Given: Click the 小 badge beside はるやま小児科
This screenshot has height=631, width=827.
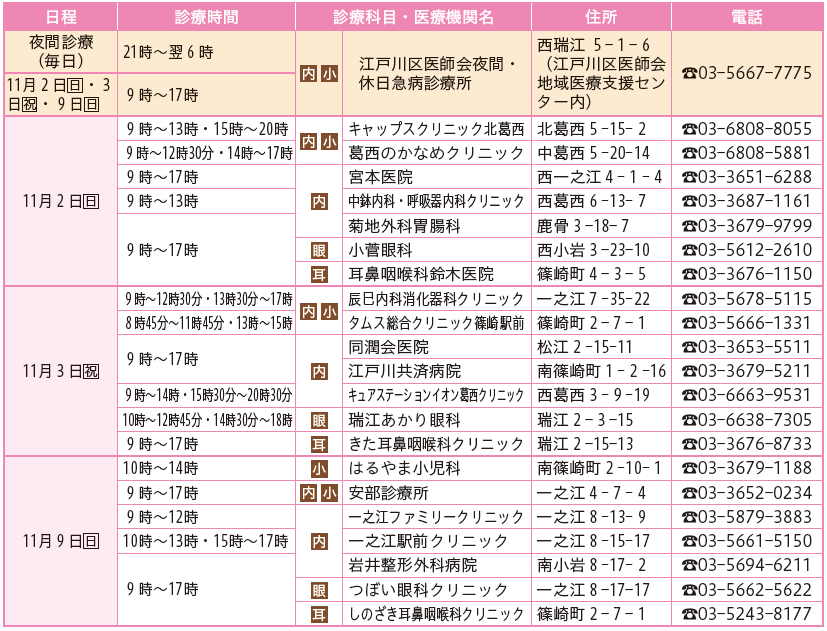Looking at the screenshot, I should tap(319, 468).
